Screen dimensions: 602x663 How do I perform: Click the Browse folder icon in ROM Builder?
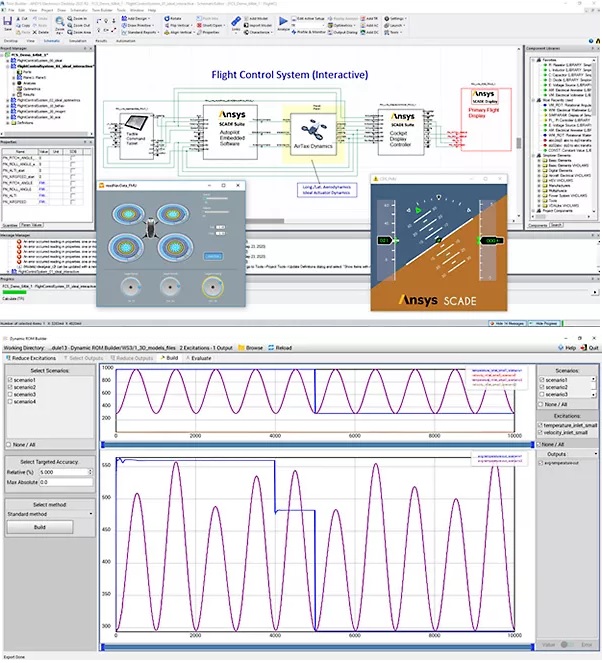click(x=241, y=348)
